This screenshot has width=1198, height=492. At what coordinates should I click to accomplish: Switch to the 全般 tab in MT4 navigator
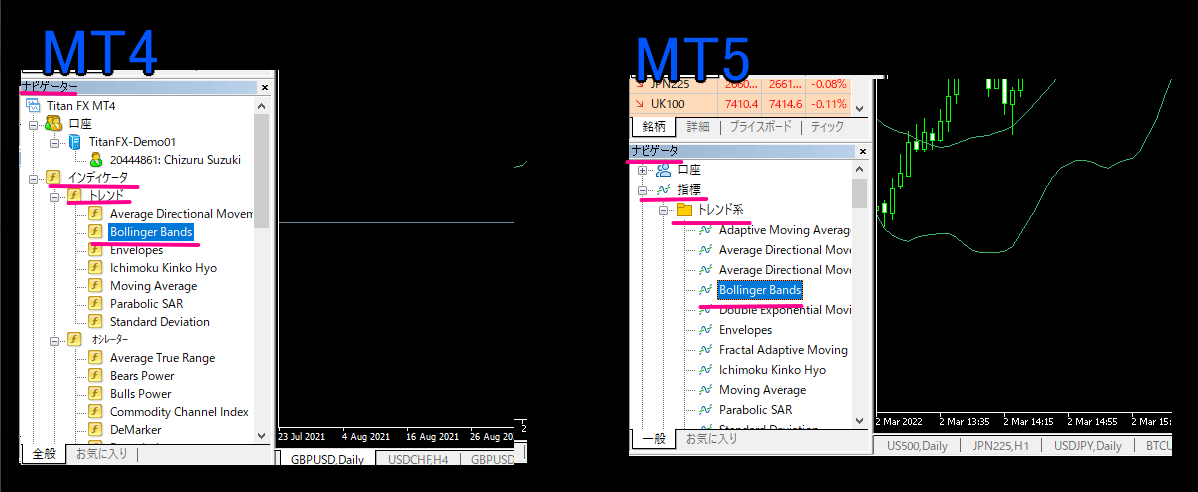44,454
